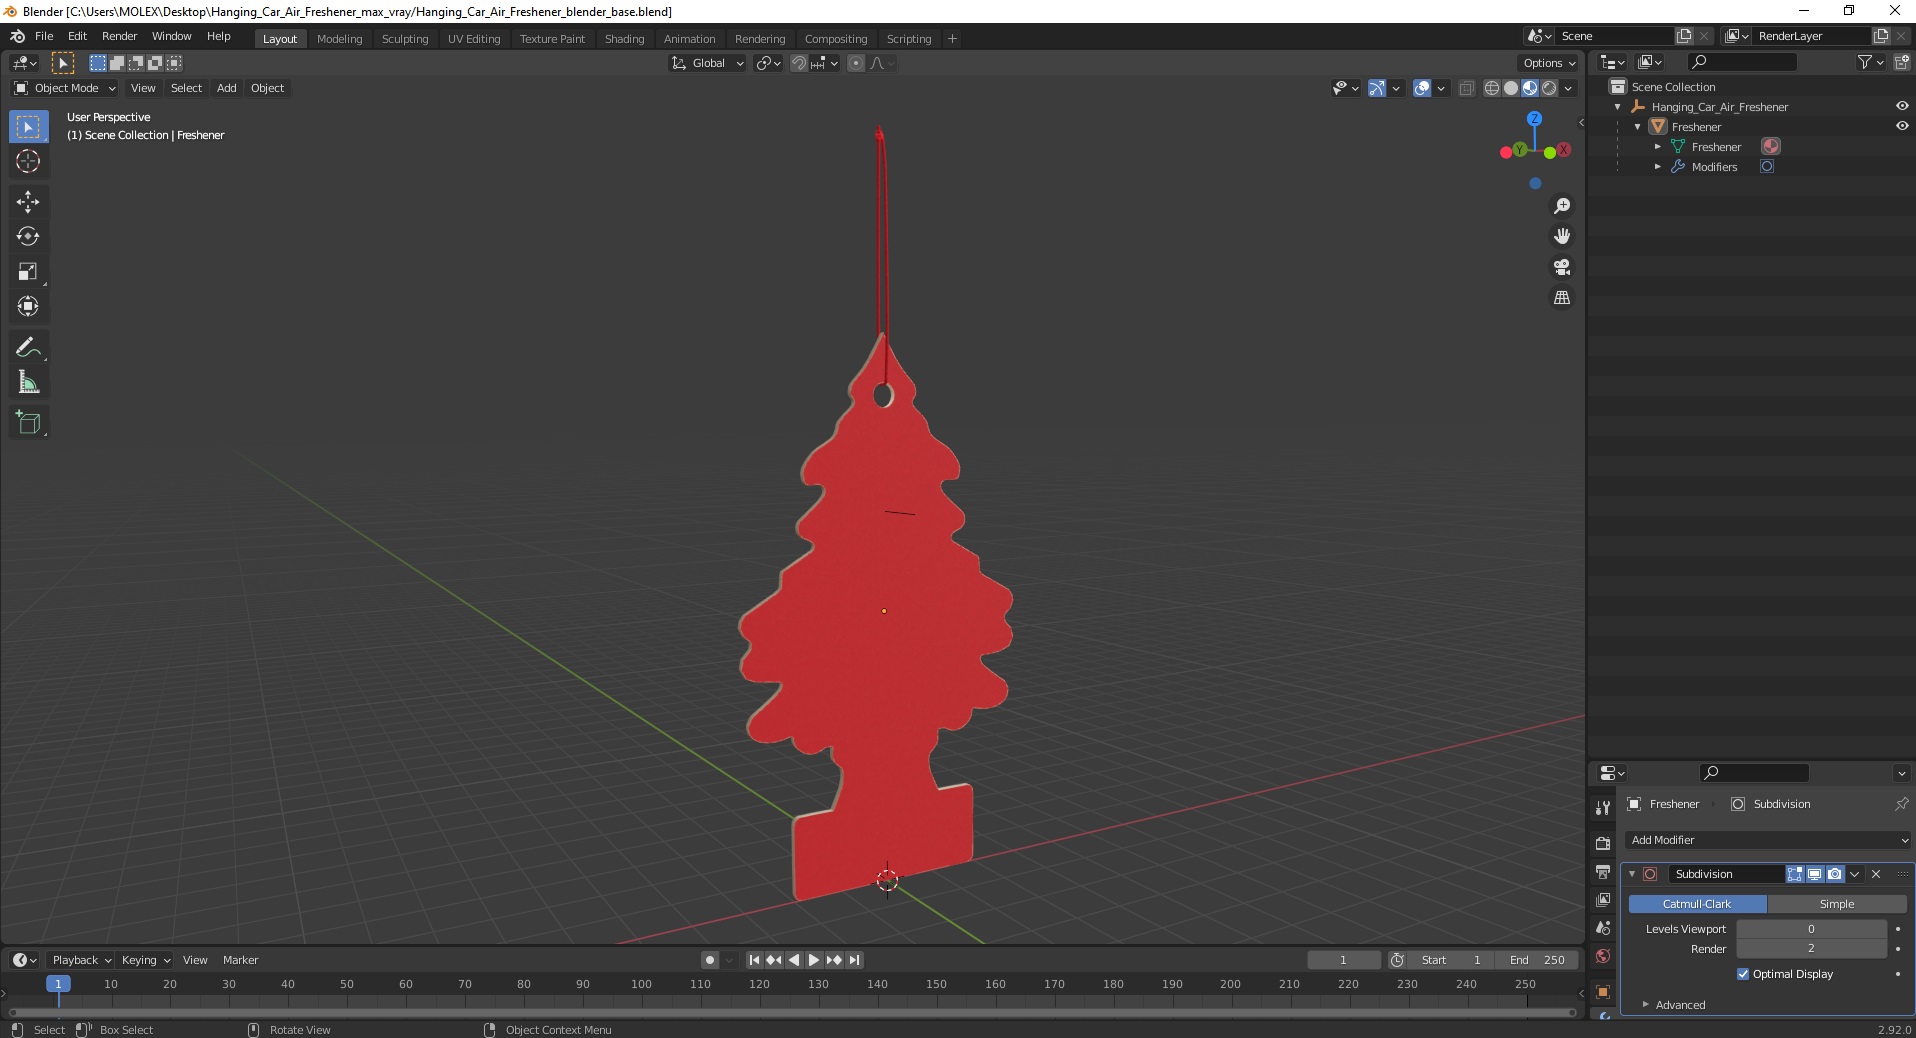The width and height of the screenshot is (1916, 1038).
Task: Select the Cursor tool in toolbar
Action: click(28, 161)
